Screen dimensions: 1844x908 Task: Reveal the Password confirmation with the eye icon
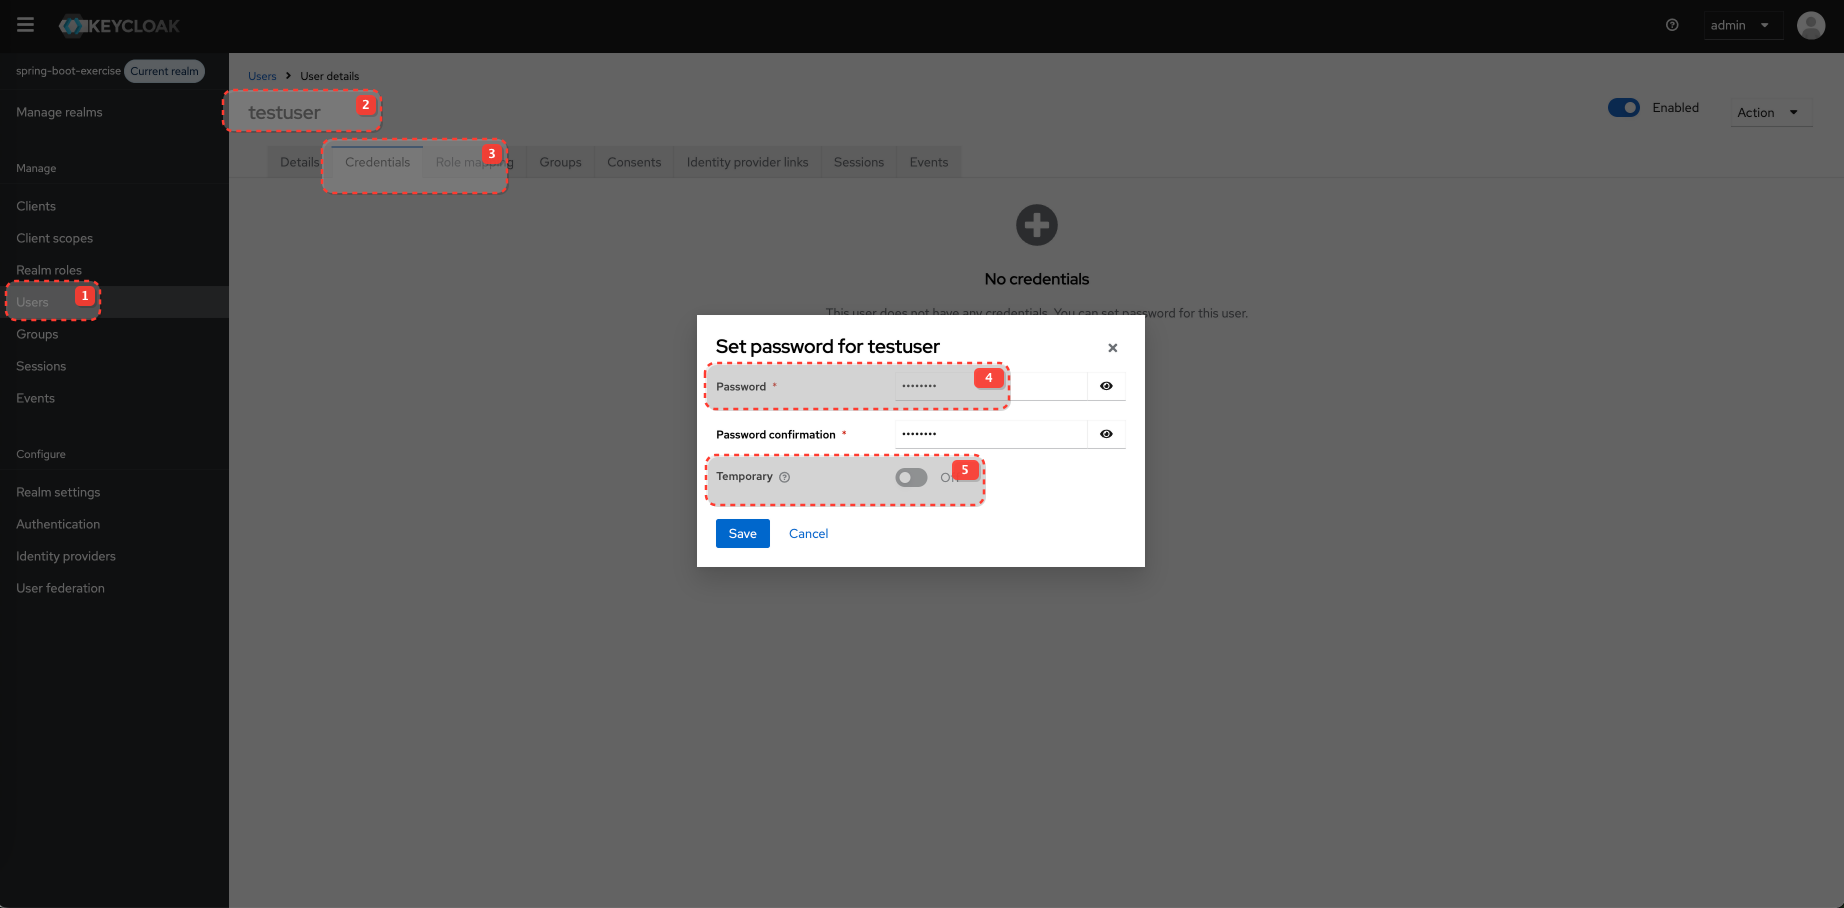click(x=1106, y=433)
